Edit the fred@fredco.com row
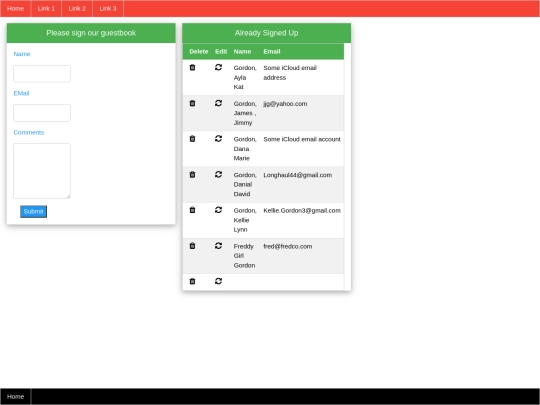 [218, 246]
